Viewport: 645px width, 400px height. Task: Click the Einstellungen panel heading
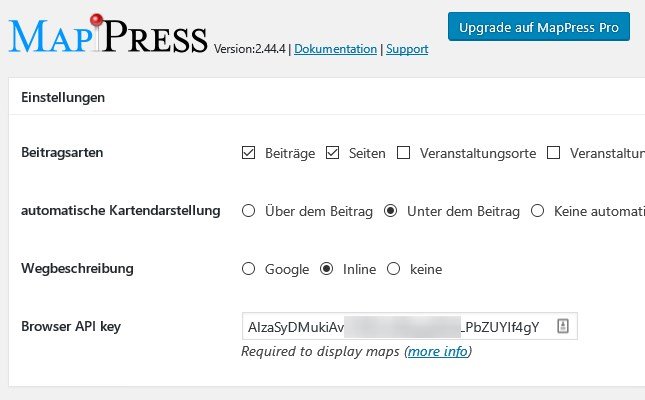click(63, 98)
